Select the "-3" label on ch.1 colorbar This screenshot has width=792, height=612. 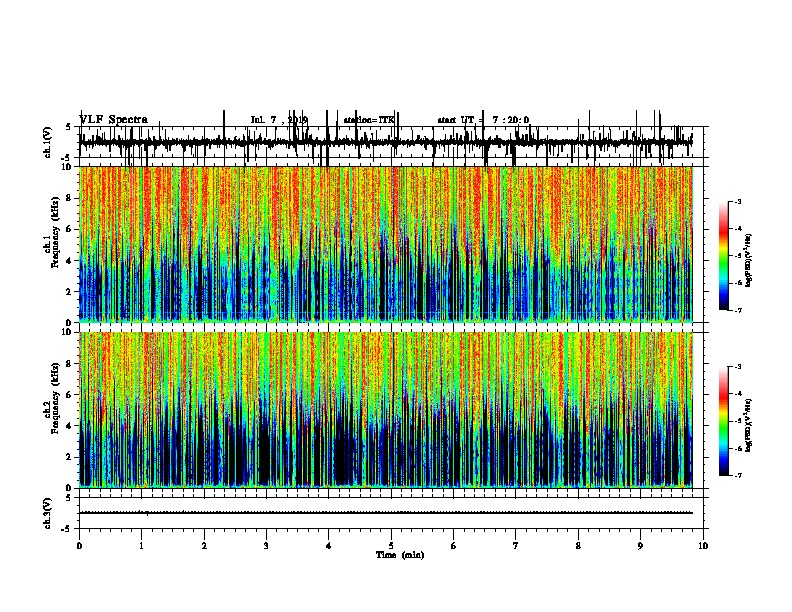738,202
